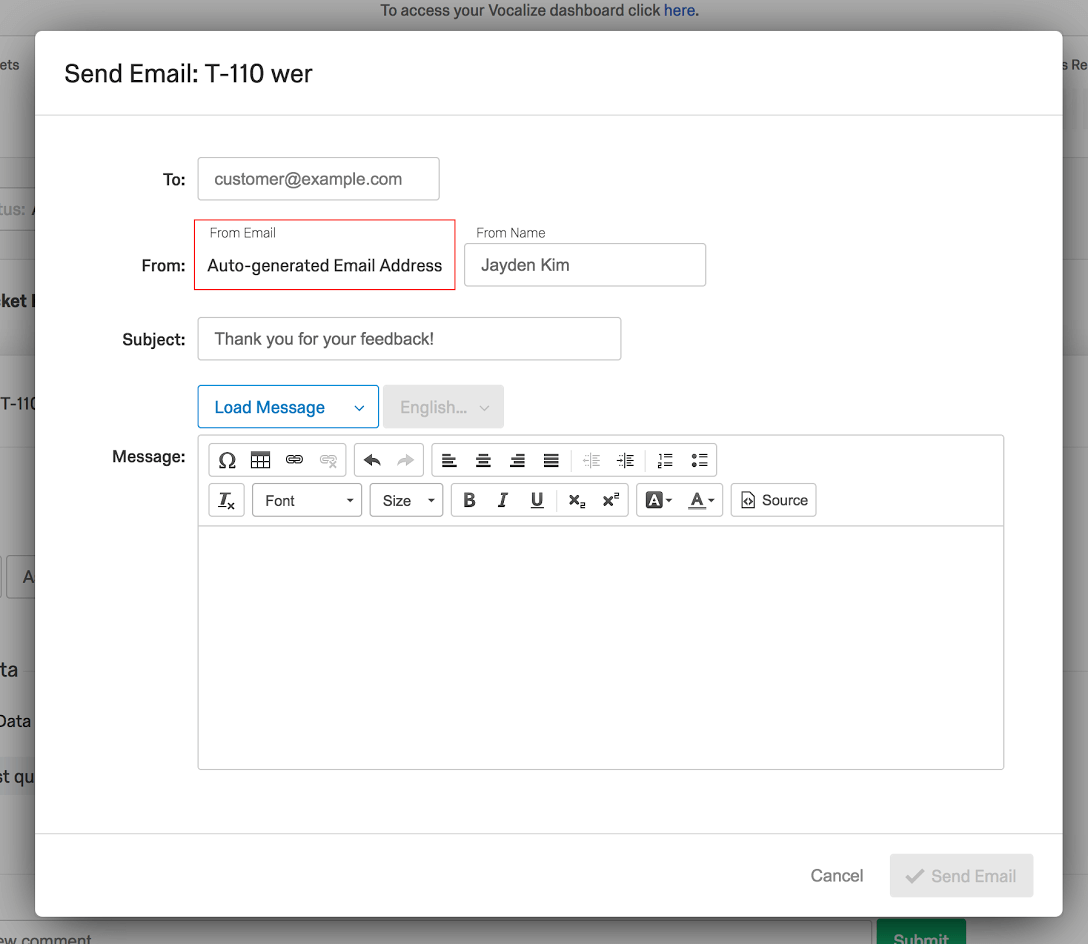Toggle underline formatting
Viewport: 1088px width, 944px height.
(537, 500)
